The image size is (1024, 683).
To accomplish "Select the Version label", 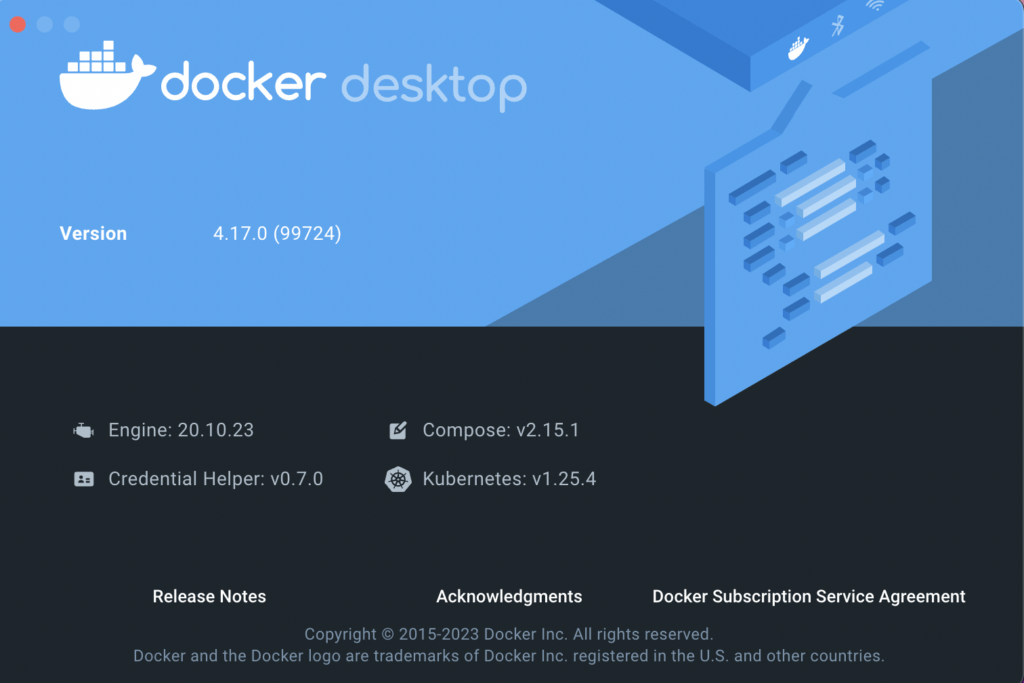I will 93,233.
